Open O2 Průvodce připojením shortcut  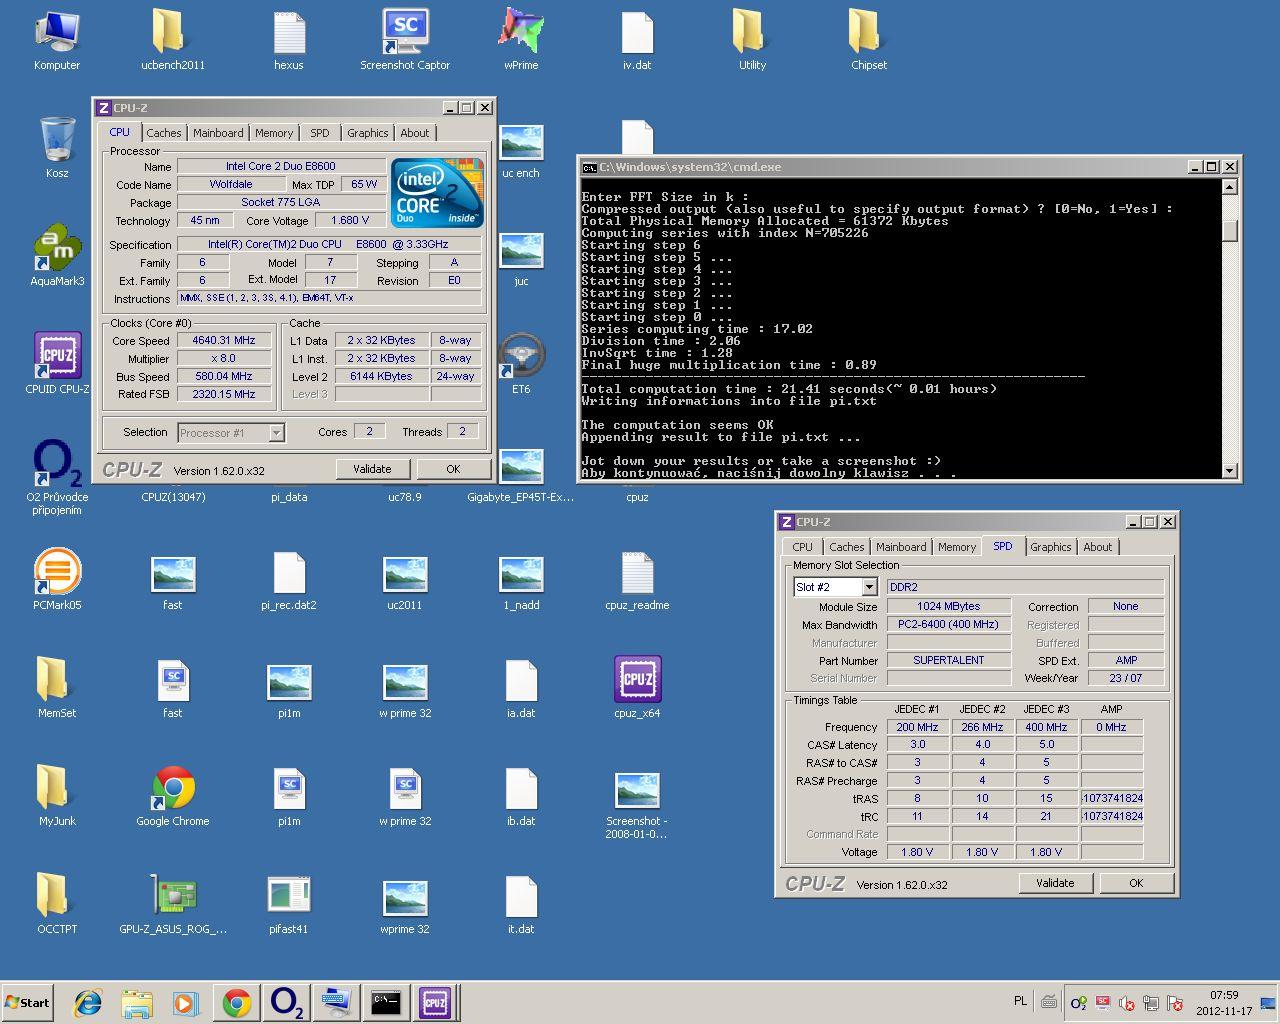57,478
